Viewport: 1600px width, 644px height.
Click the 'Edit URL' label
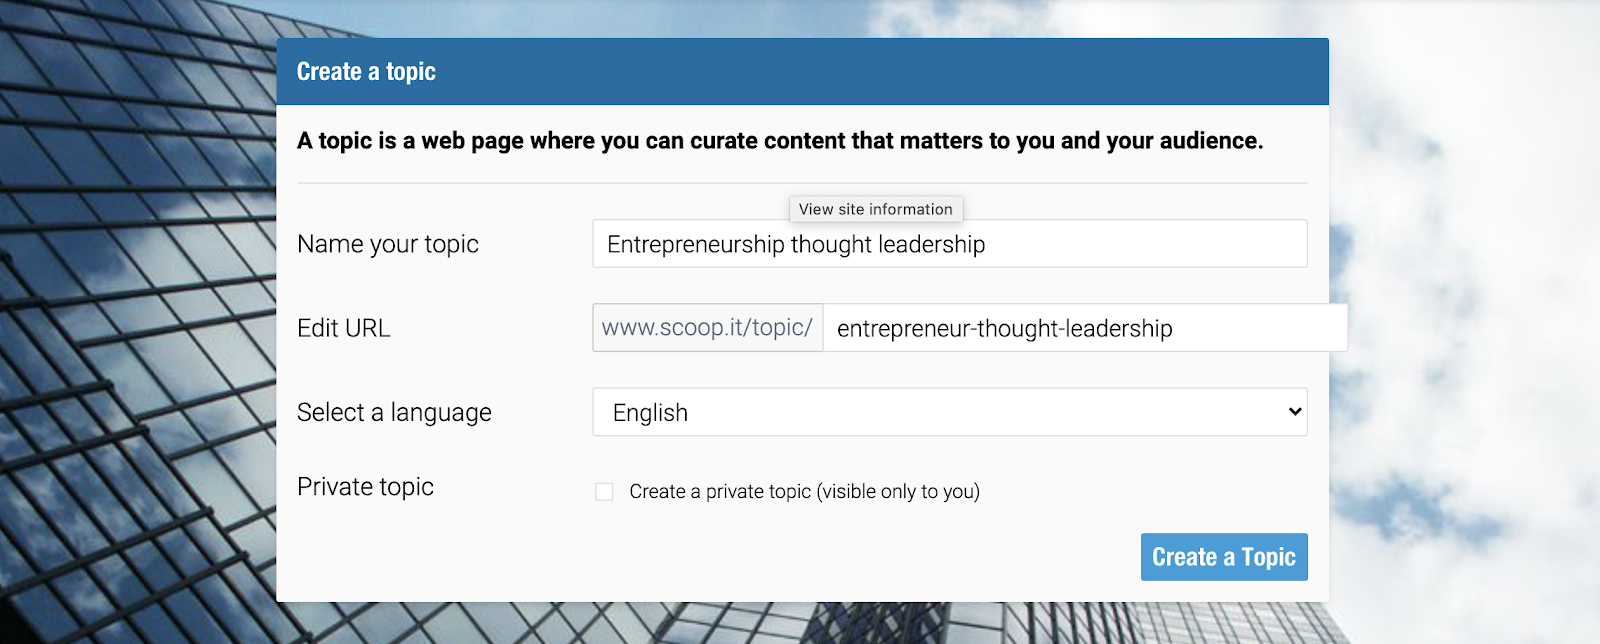pyautogui.click(x=344, y=328)
